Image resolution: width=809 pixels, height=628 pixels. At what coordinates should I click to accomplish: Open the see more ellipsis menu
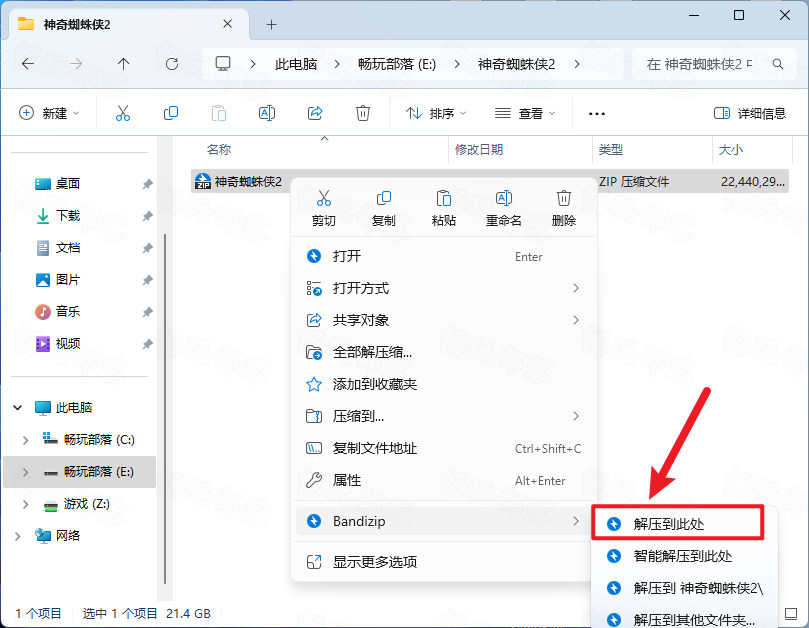[597, 114]
